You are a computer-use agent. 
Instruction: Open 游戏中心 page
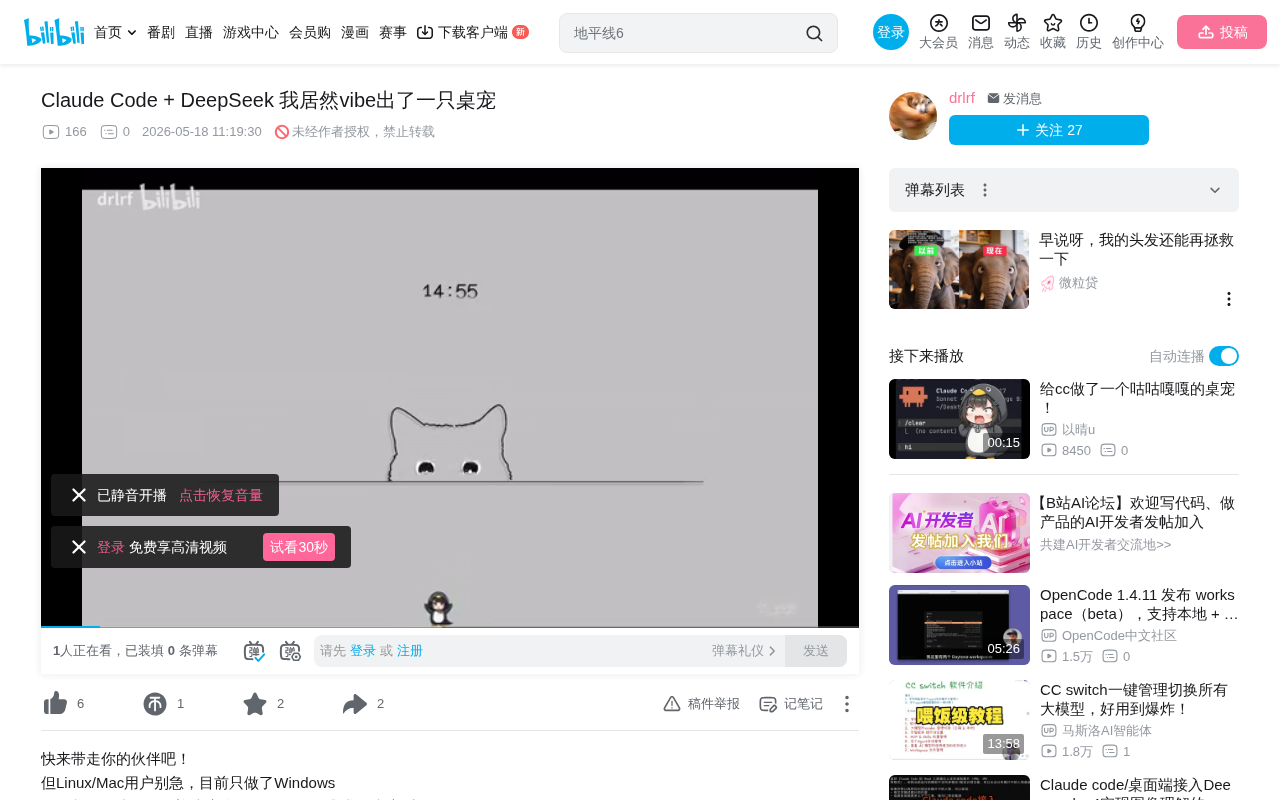pos(251,32)
